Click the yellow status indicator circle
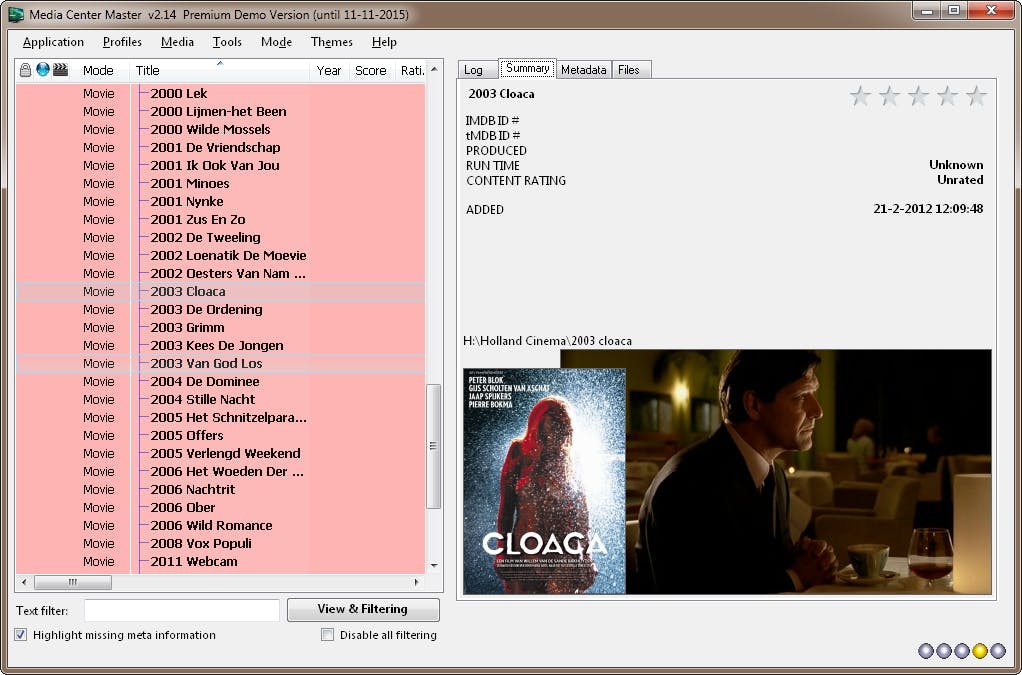Viewport: 1022px width, 675px height. click(x=980, y=650)
